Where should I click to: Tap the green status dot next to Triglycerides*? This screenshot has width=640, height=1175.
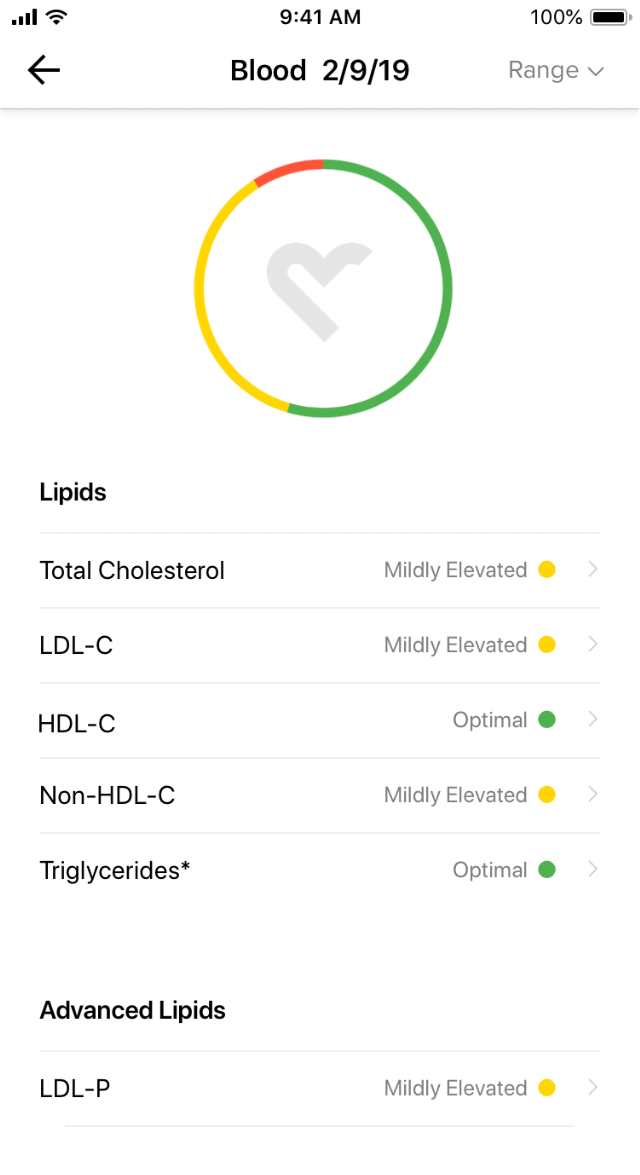pos(547,869)
